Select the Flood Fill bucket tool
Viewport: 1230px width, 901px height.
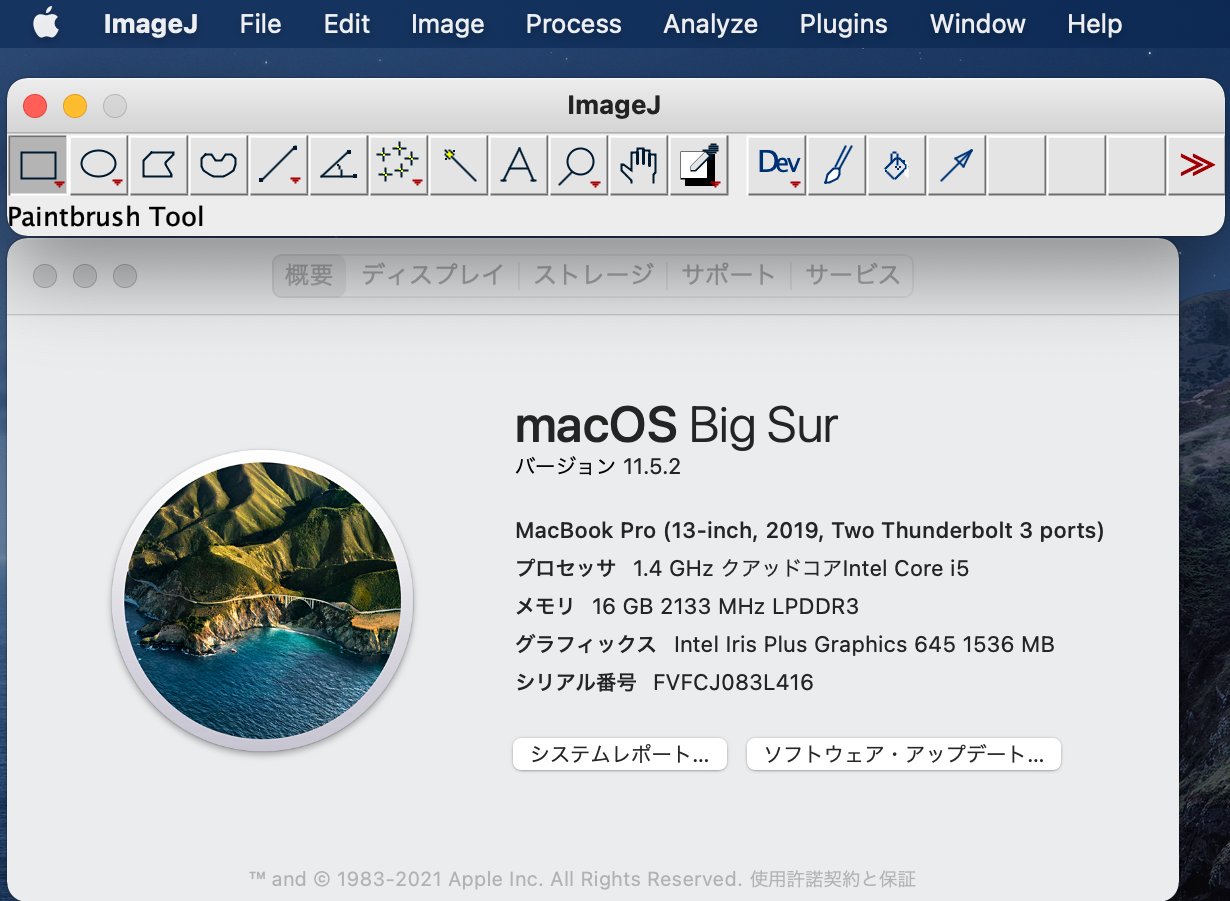pos(896,165)
